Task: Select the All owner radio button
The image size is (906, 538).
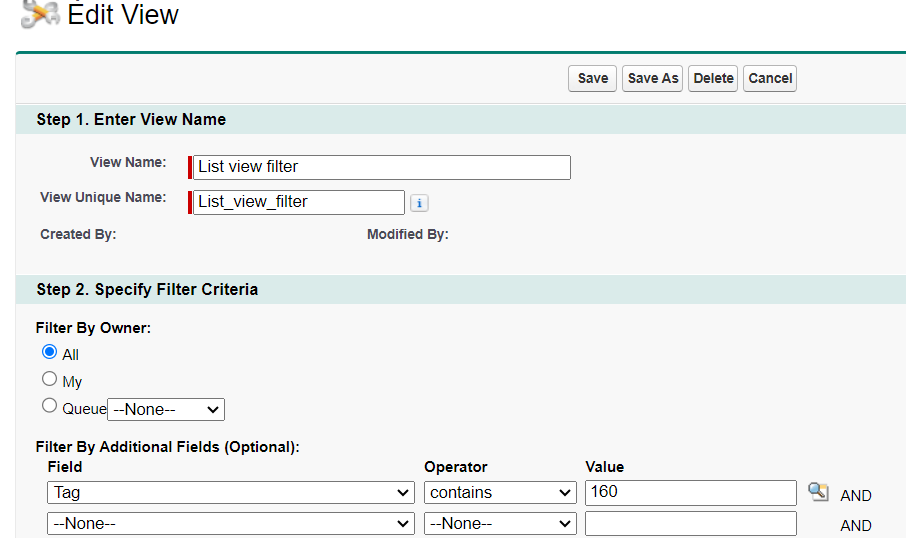Action: [50, 352]
